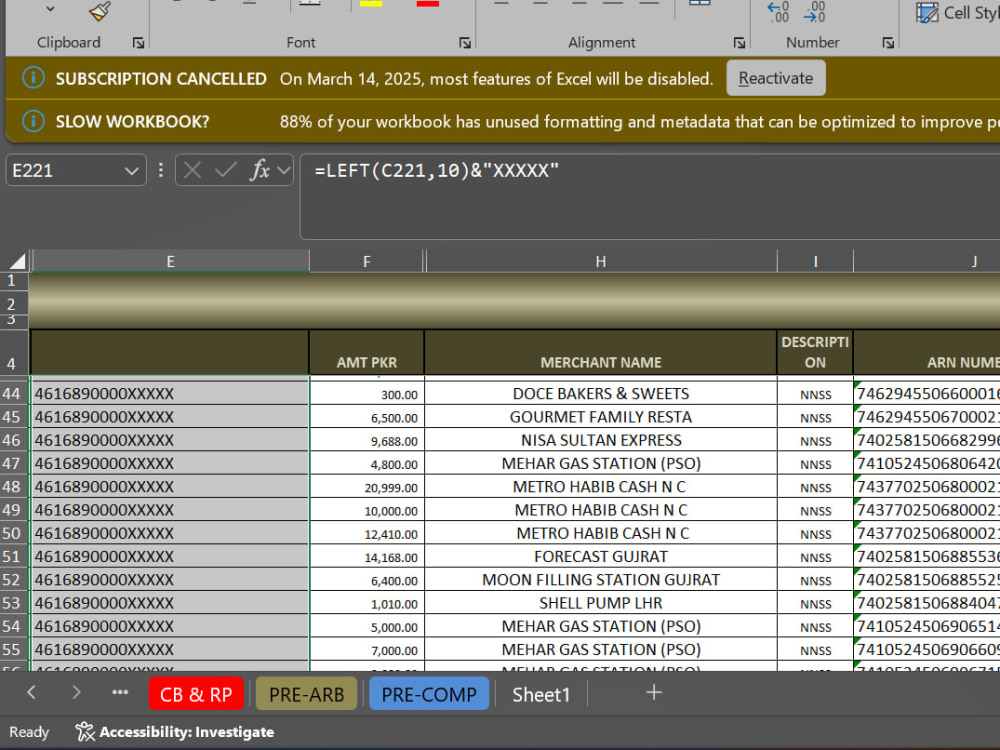Click the Fill Color yellow swatch
The image size is (1000, 750).
click(371, 3)
